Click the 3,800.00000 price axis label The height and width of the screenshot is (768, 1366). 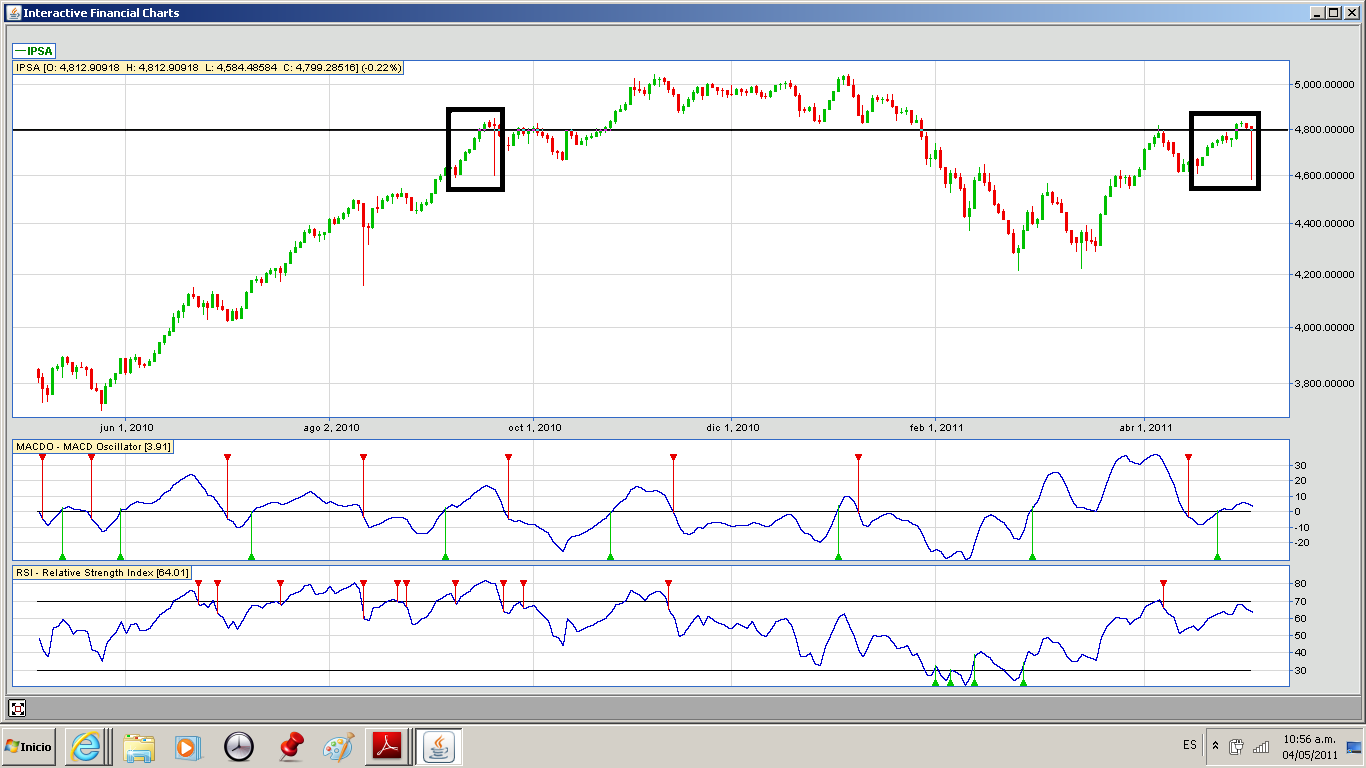point(1325,383)
